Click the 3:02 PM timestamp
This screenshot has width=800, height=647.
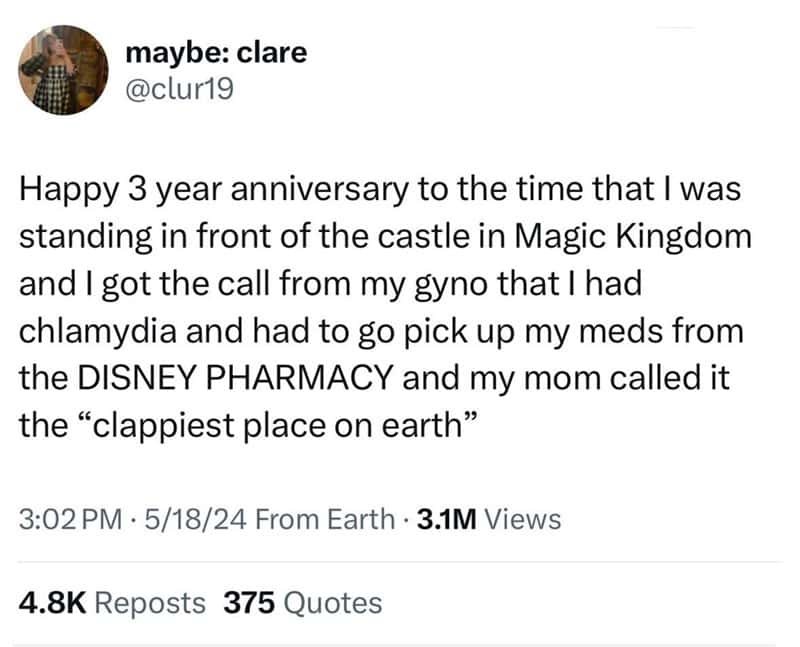coord(70,519)
